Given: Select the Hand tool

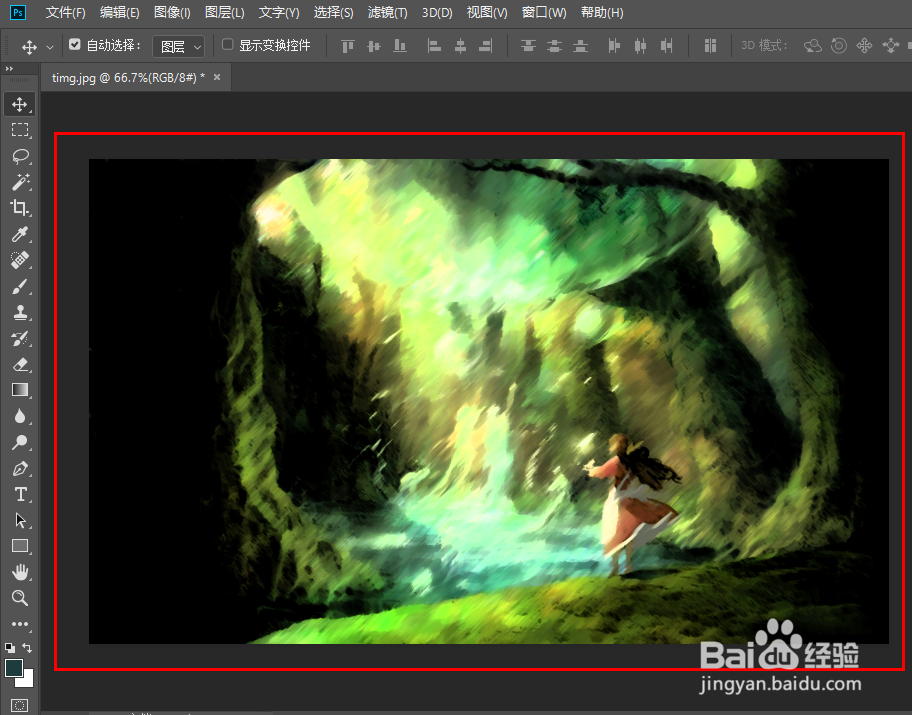Looking at the screenshot, I should pyautogui.click(x=20, y=572).
